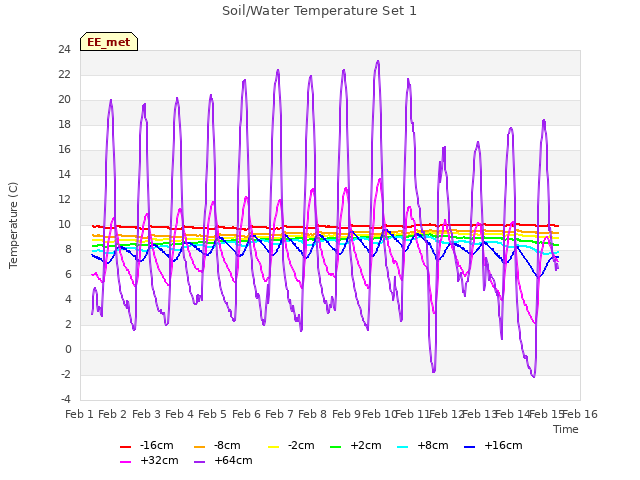640x480 pixels.
Task: Click the -2 y-axis tick label
Action: [x=66, y=374]
